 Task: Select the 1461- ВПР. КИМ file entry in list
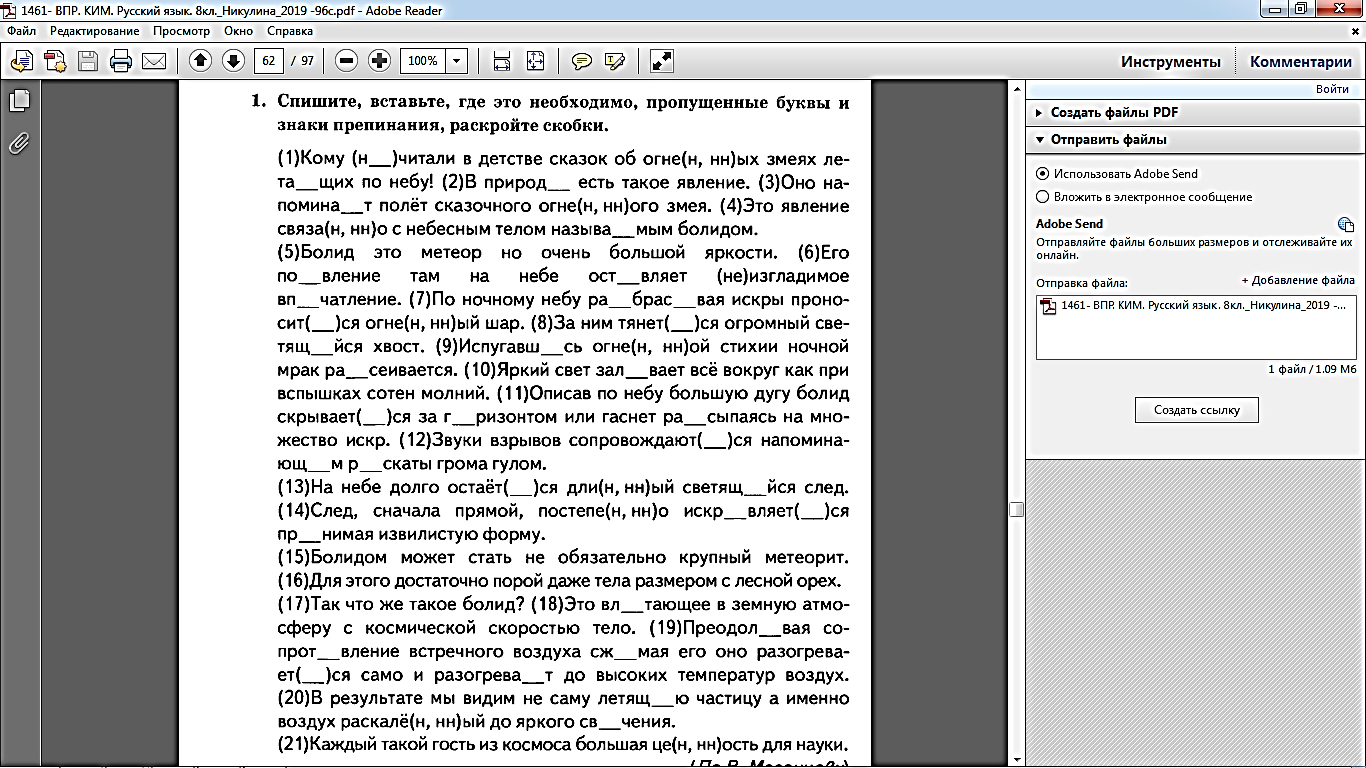(x=1196, y=306)
